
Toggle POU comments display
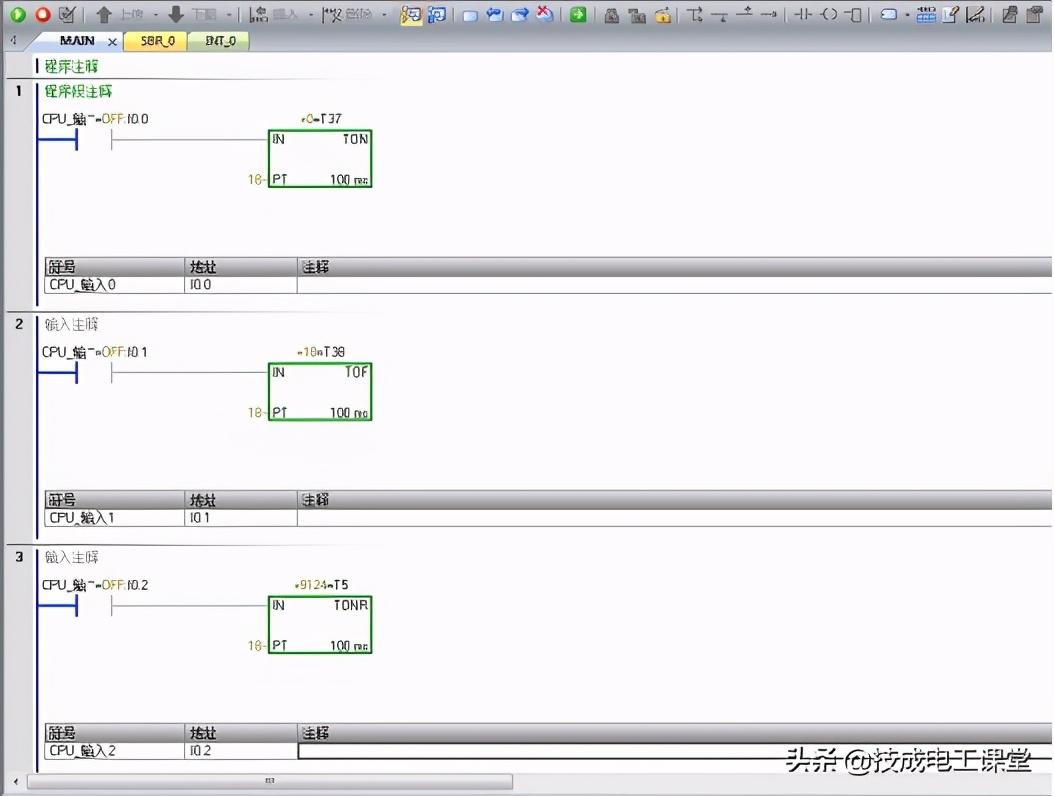(x=950, y=14)
